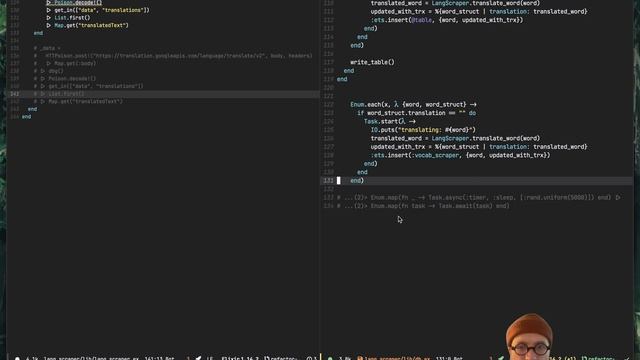Click the final "end" on left pane line 144
Screen dimensions: 640x360
tap(27, 117)
